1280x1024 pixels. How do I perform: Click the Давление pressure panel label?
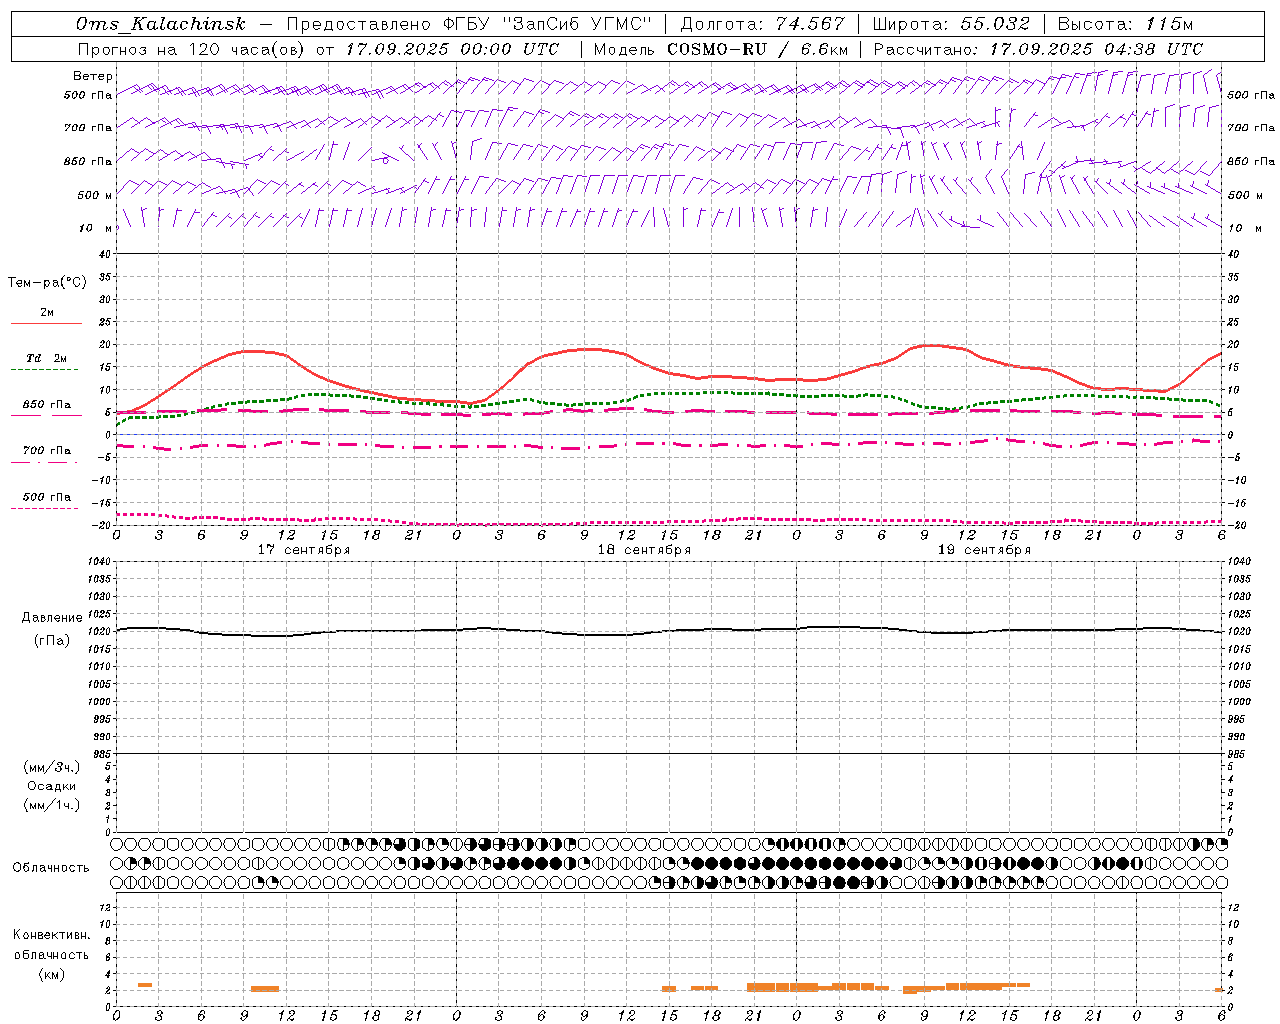pos(52,618)
